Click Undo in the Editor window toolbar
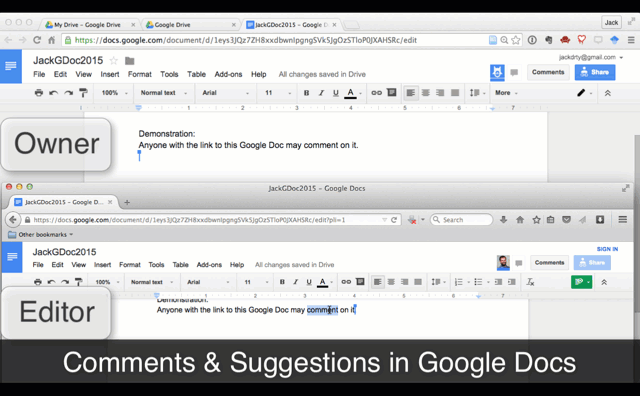This screenshot has height=396, width=640. pyautogui.click(x=51, y=282)
